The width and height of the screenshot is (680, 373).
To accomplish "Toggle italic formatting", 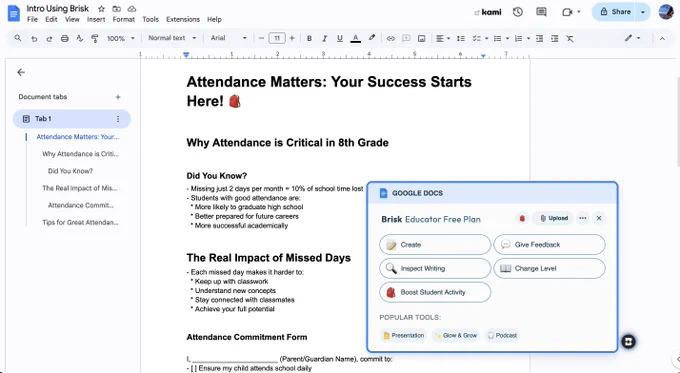I will (x=324, y=39).
